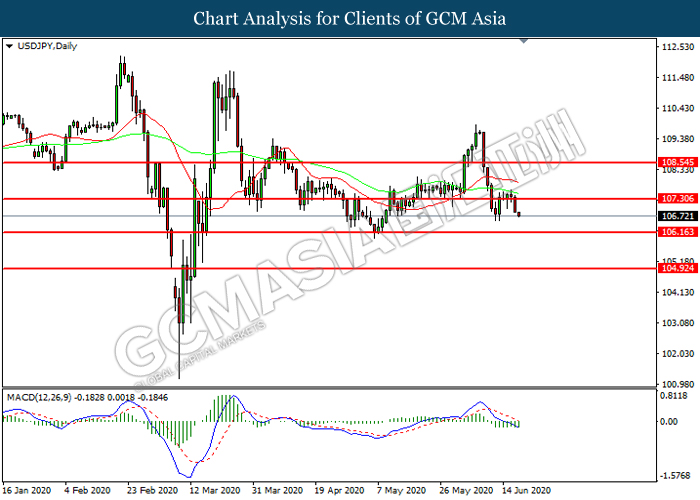Click the 4 Feb 2020 date label

pyautogui.click(x=88, y=491)
